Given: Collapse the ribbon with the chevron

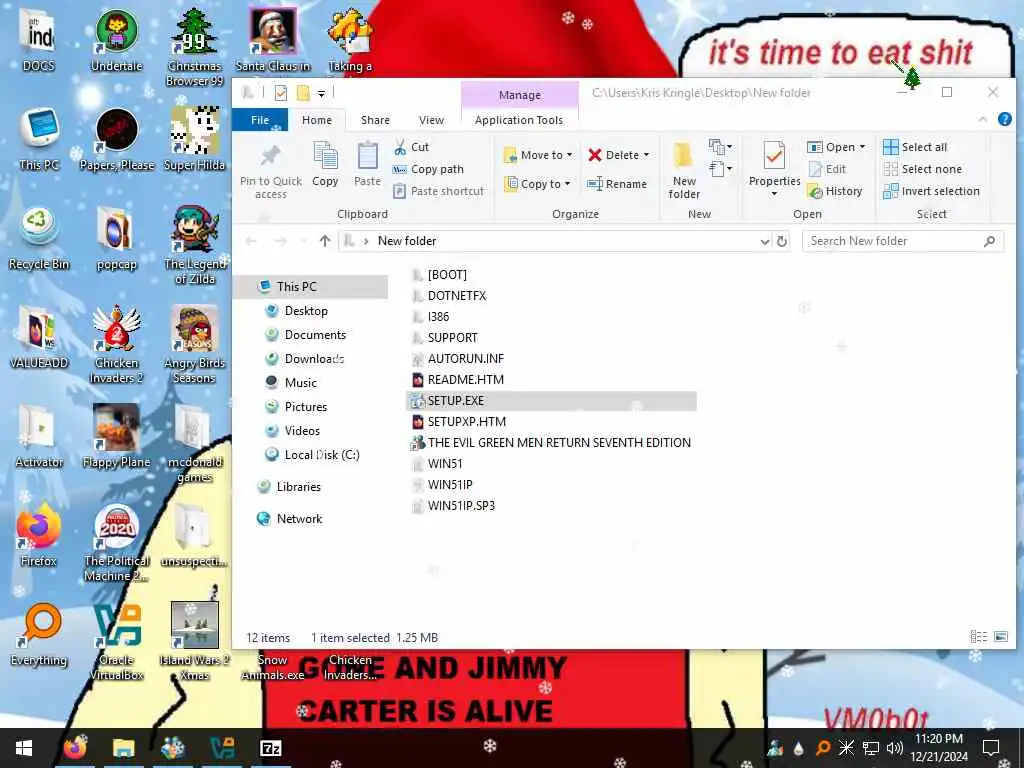Looking at the screenshot, I should tap(982, 120).
